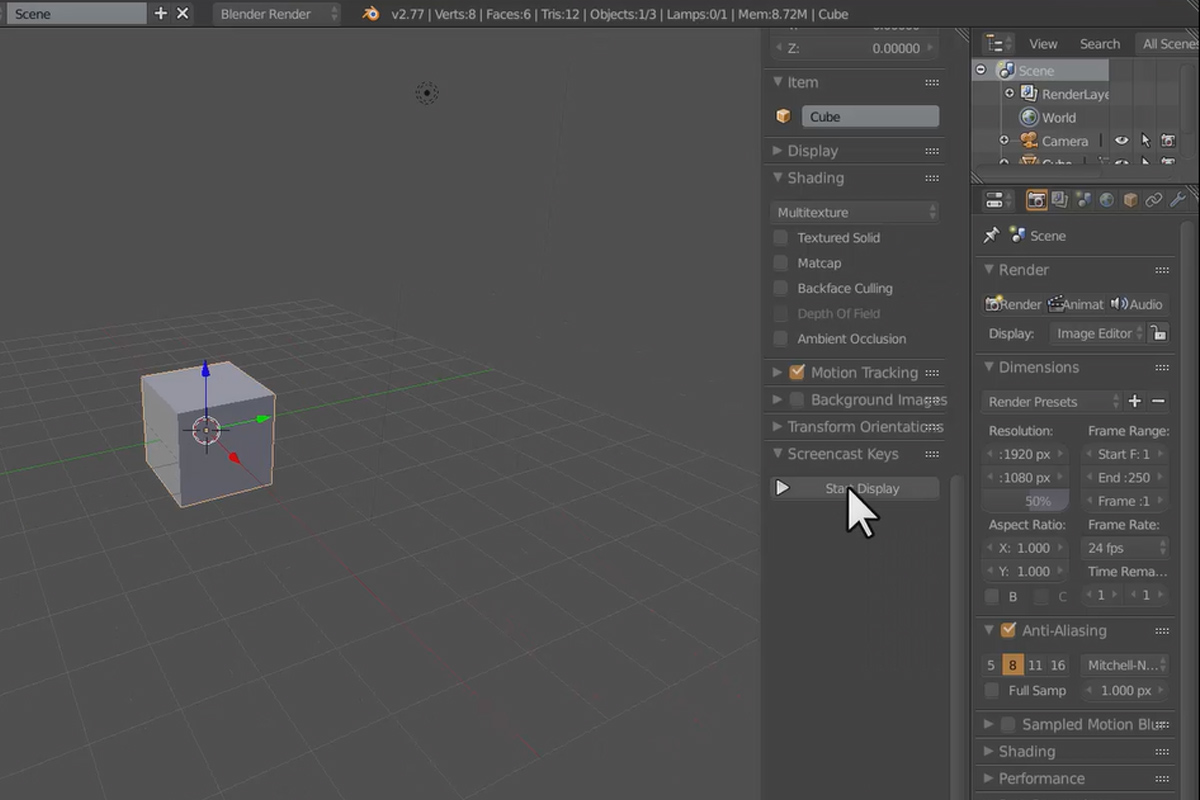Viewport: 1200px width, 800px height.
Task: Open the outliner Search menu
Action: coord(1100,43)
